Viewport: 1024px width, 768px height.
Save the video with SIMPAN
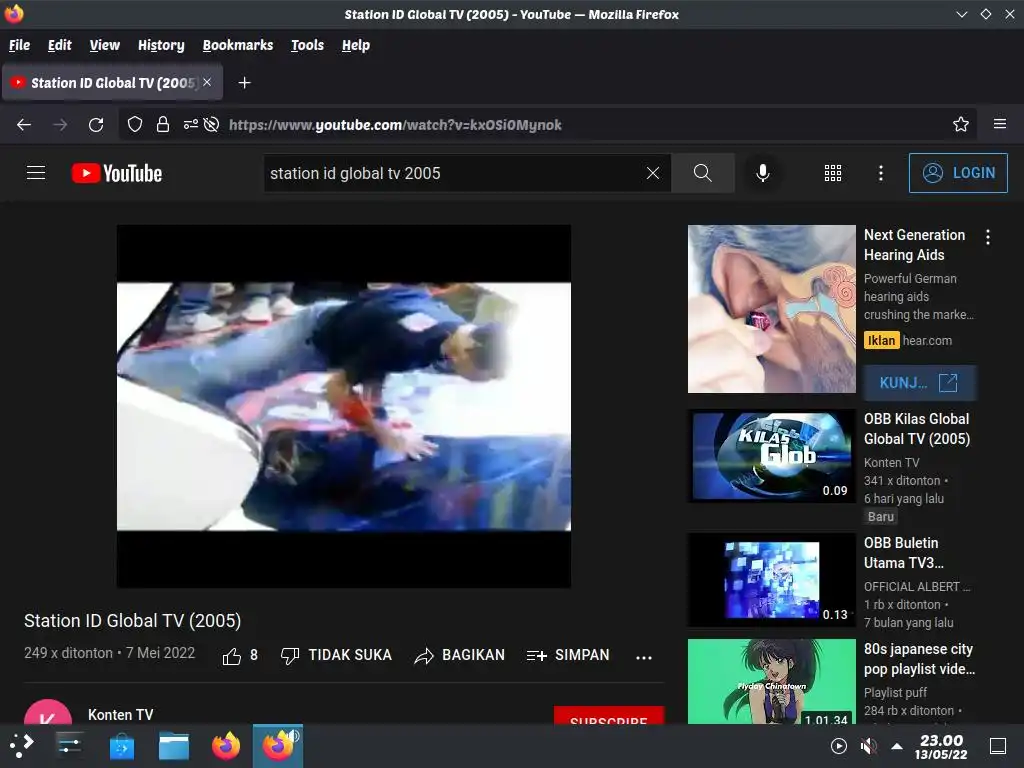[568, 656]
